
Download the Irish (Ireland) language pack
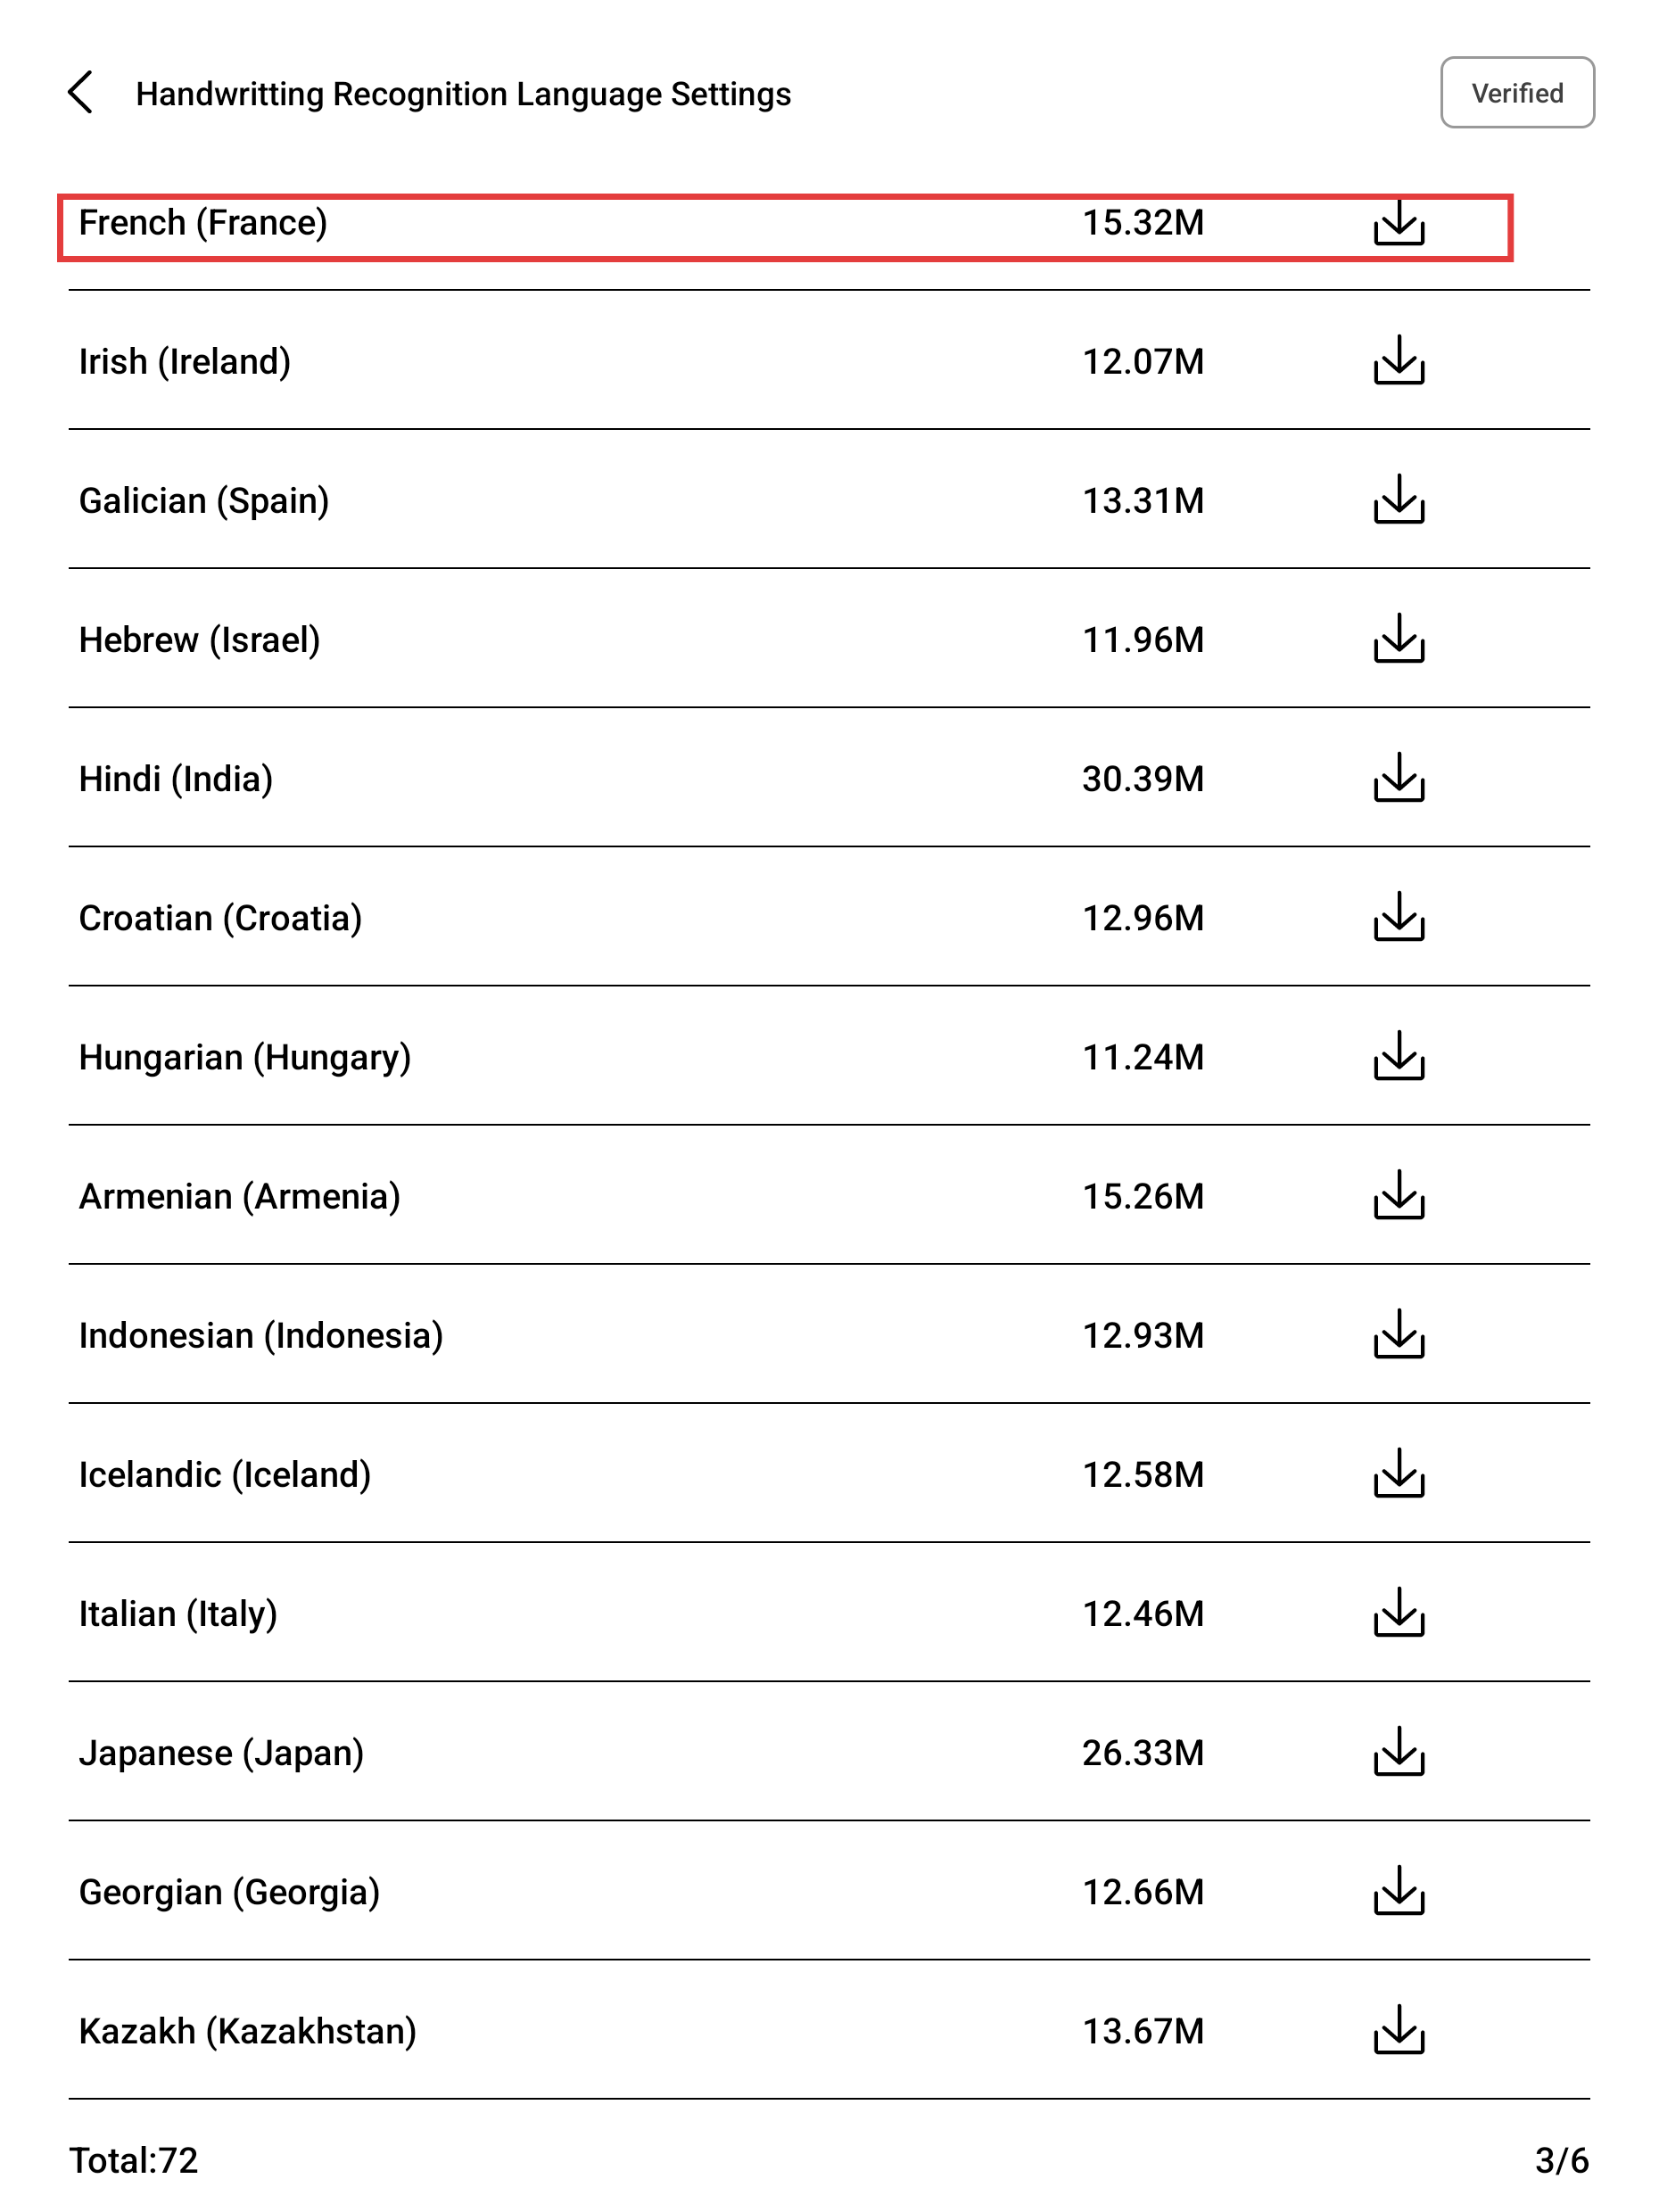pos(1398,361)
